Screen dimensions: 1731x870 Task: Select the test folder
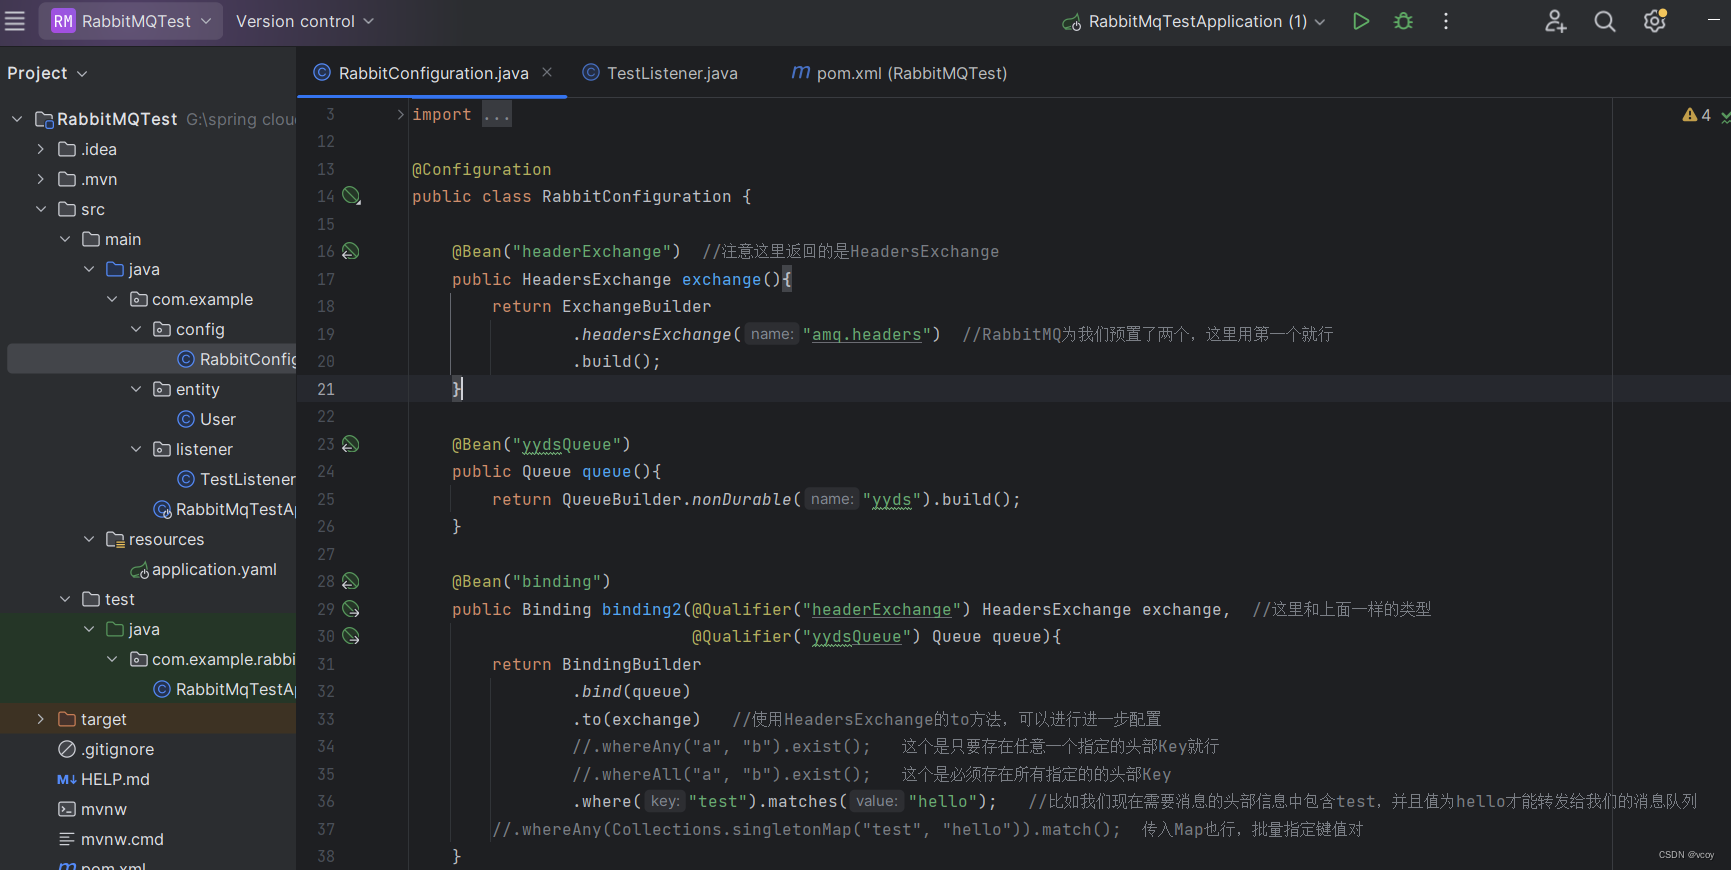[109, 599]
